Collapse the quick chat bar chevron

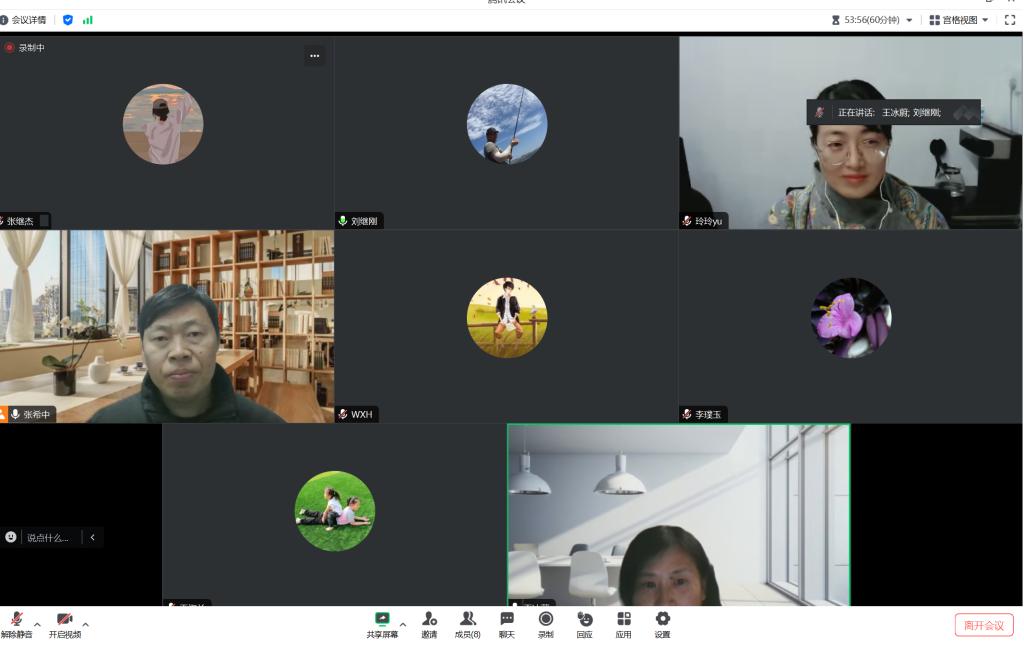pyautogui.click(x=93, y=537)
